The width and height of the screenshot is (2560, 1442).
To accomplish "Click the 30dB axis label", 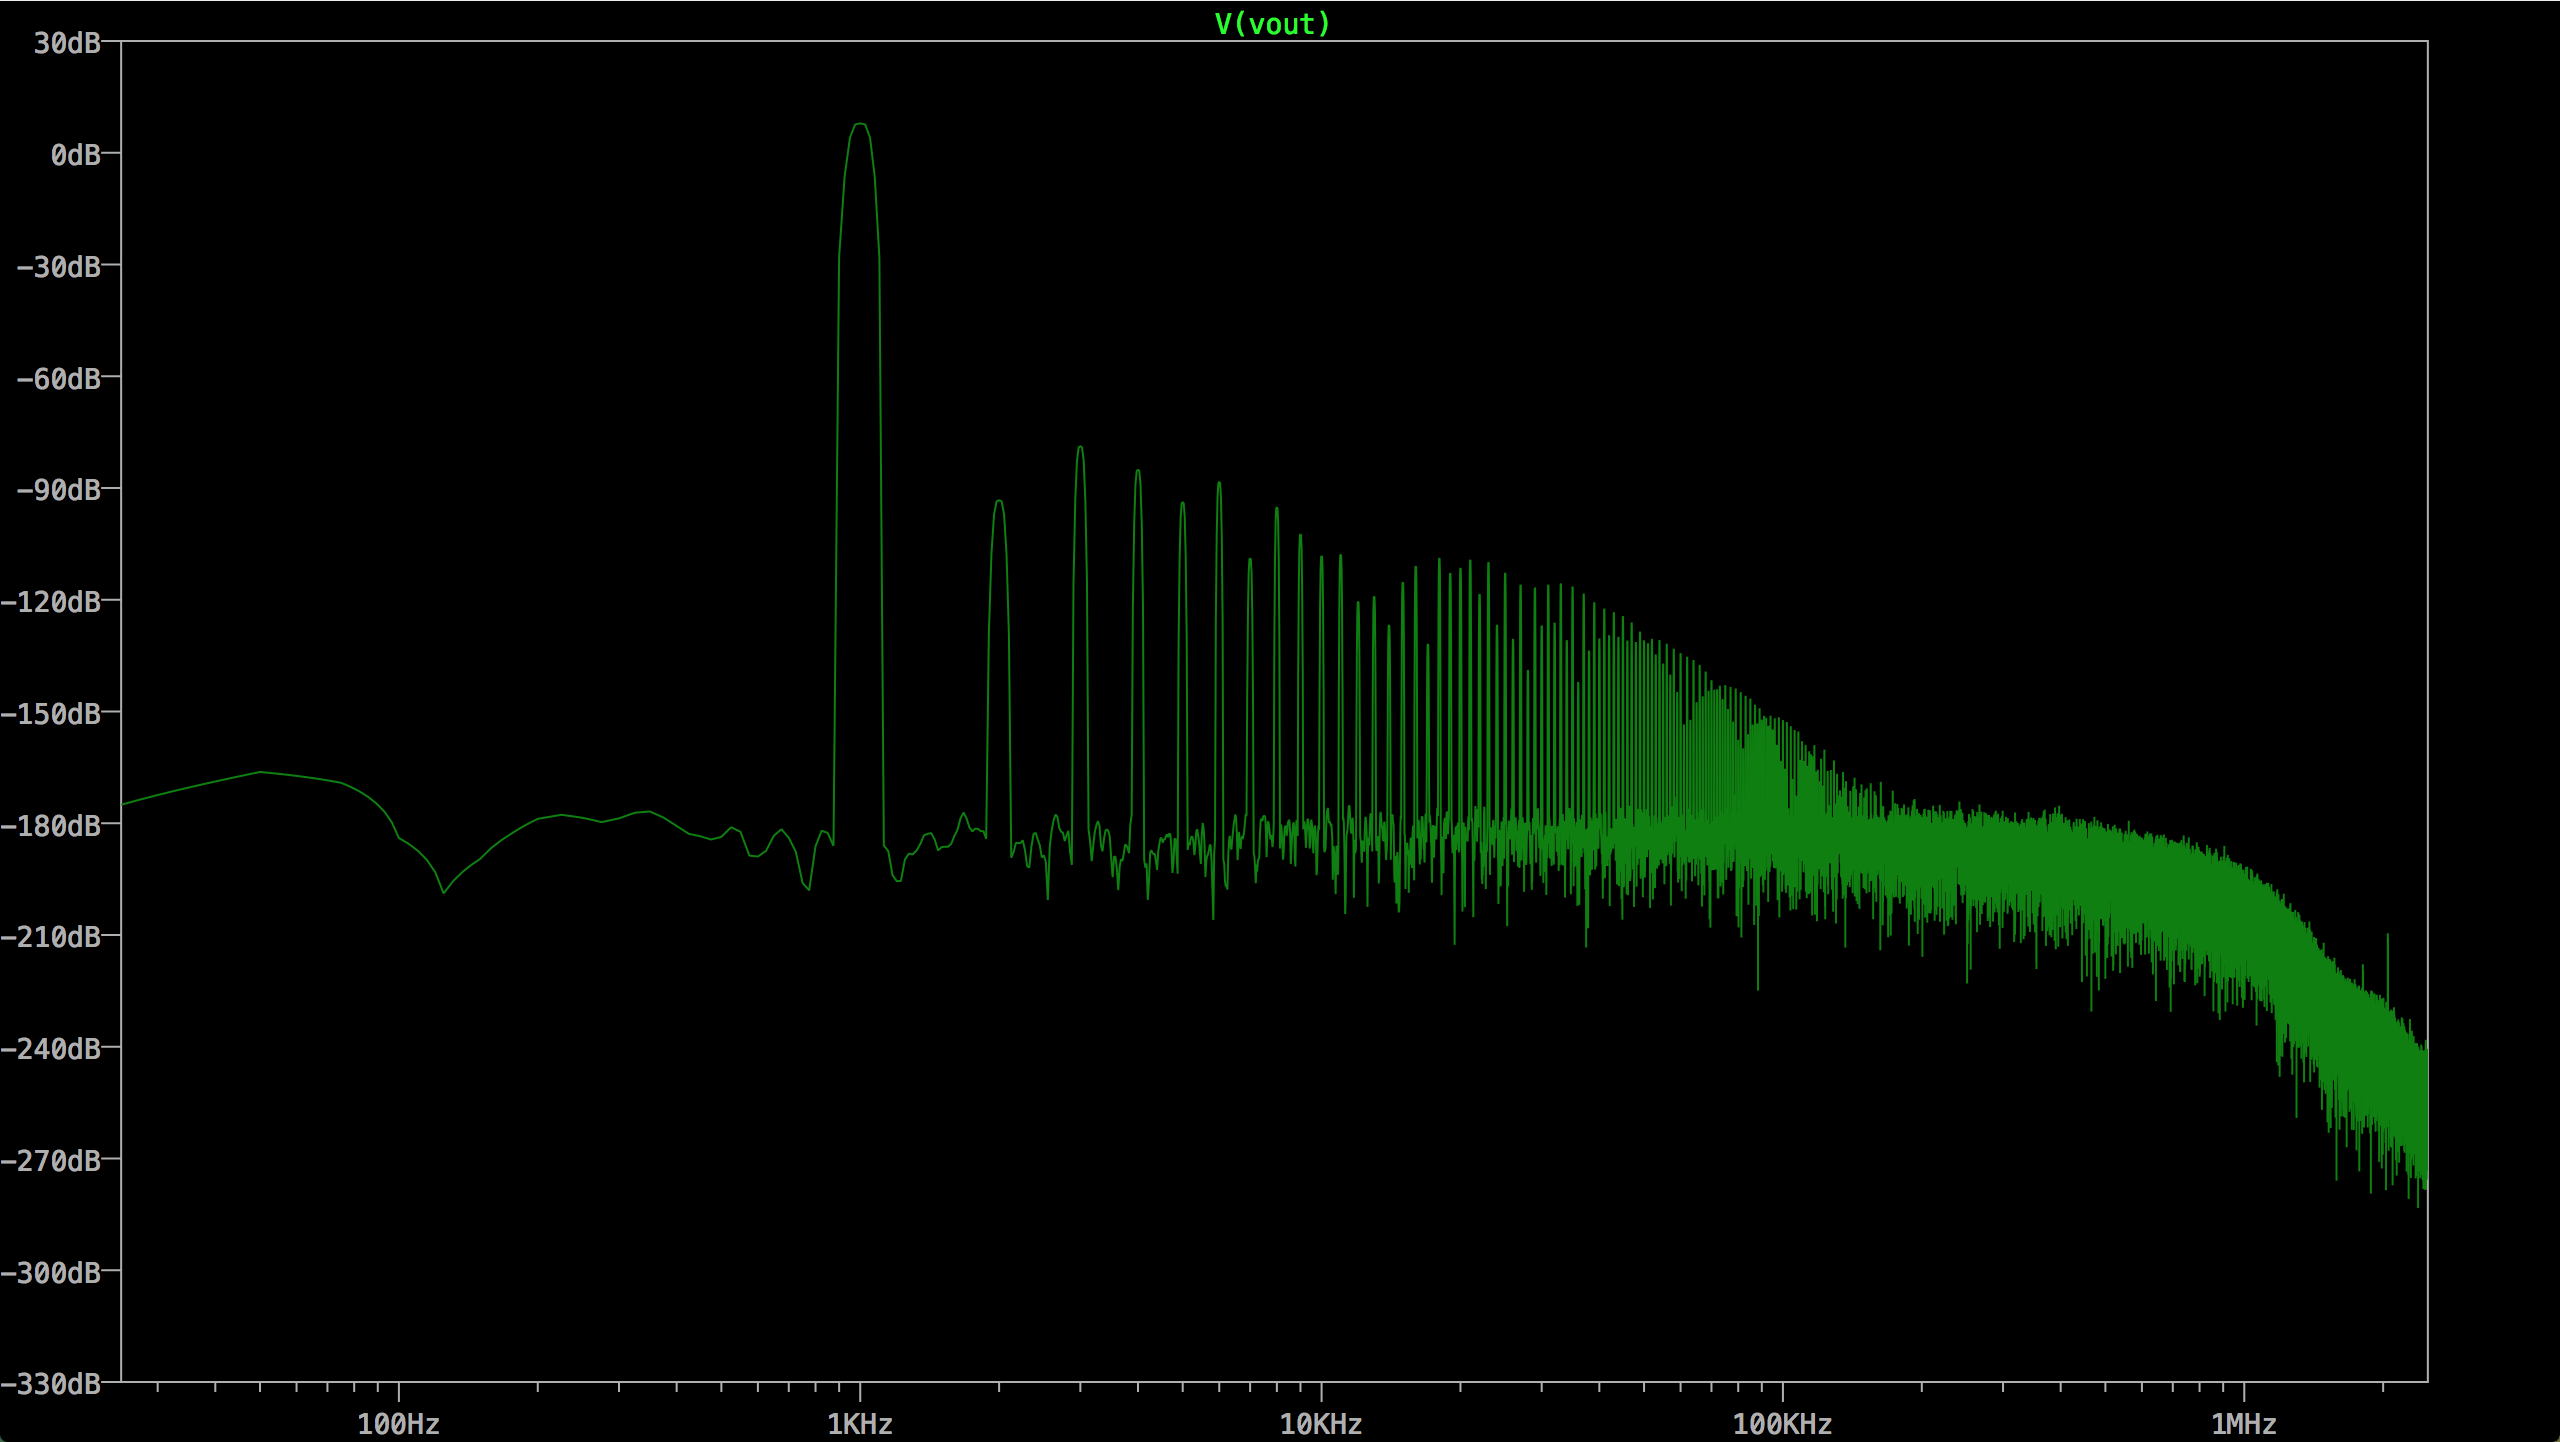I will pos(67,43).
